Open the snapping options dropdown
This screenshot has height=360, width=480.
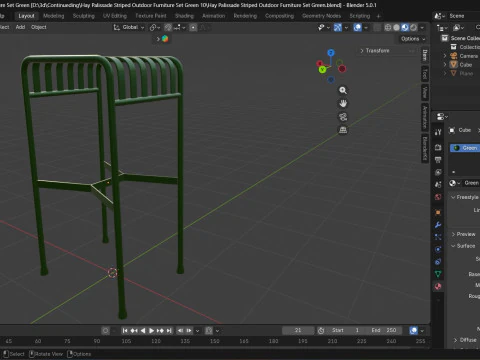pos(179,27)
